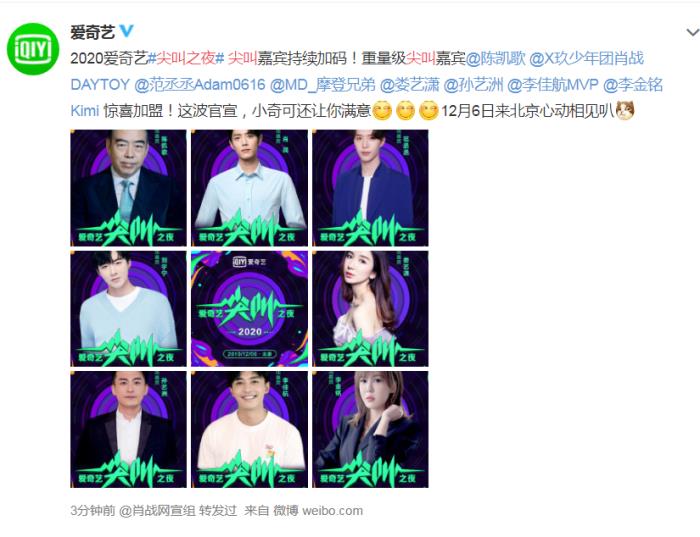Visit the @娄艺潇 profile mention

410,85
